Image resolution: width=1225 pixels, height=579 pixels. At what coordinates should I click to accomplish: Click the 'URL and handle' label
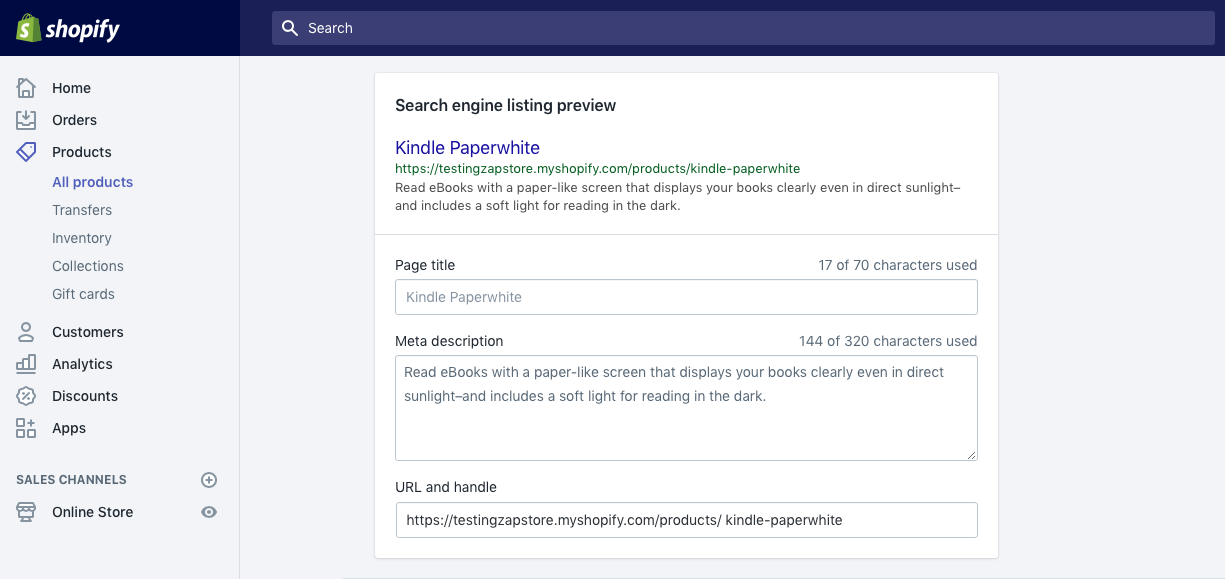[x=446, y=487]
